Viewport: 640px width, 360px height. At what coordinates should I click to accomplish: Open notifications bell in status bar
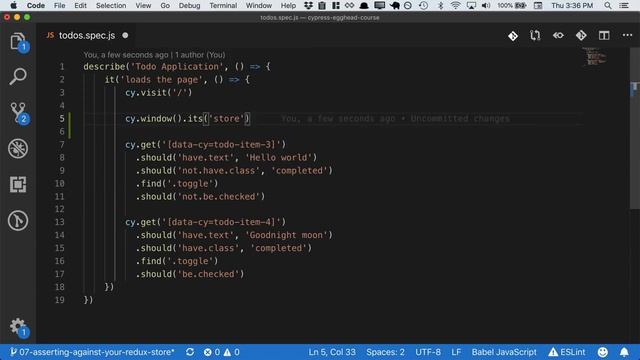click(624, 352)
